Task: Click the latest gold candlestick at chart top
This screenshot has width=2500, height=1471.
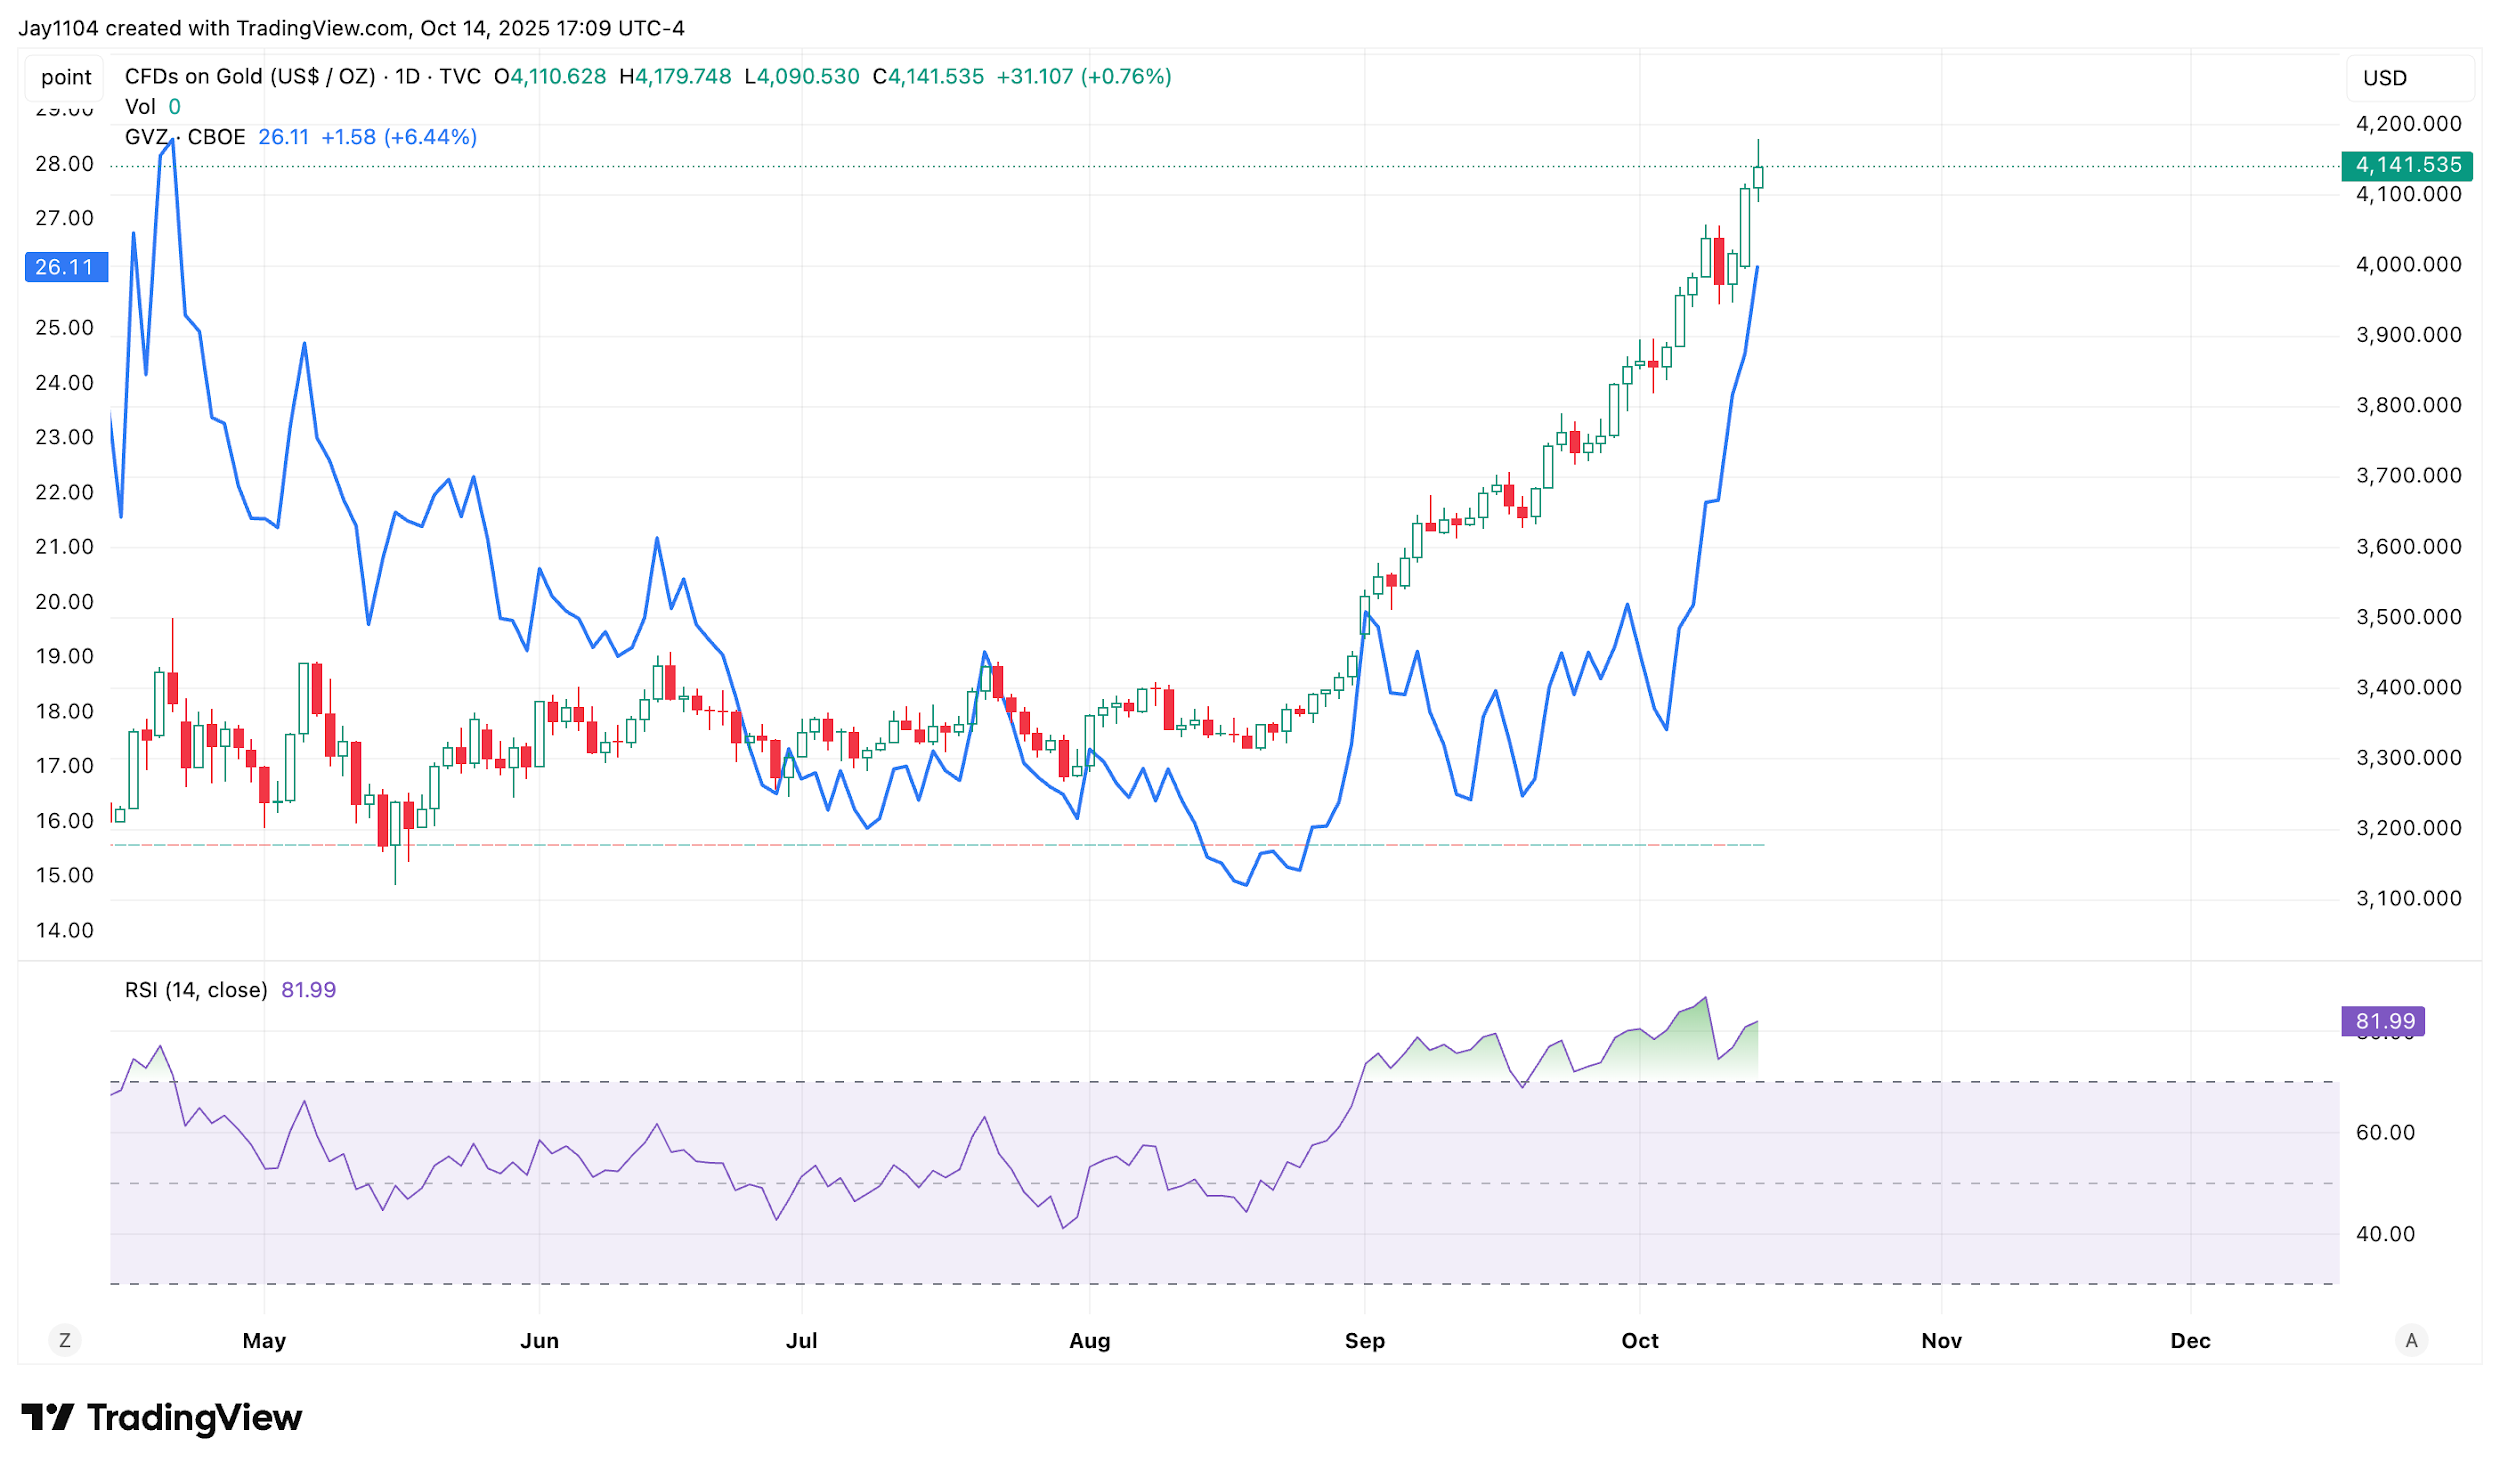Action: point(1758,177)
